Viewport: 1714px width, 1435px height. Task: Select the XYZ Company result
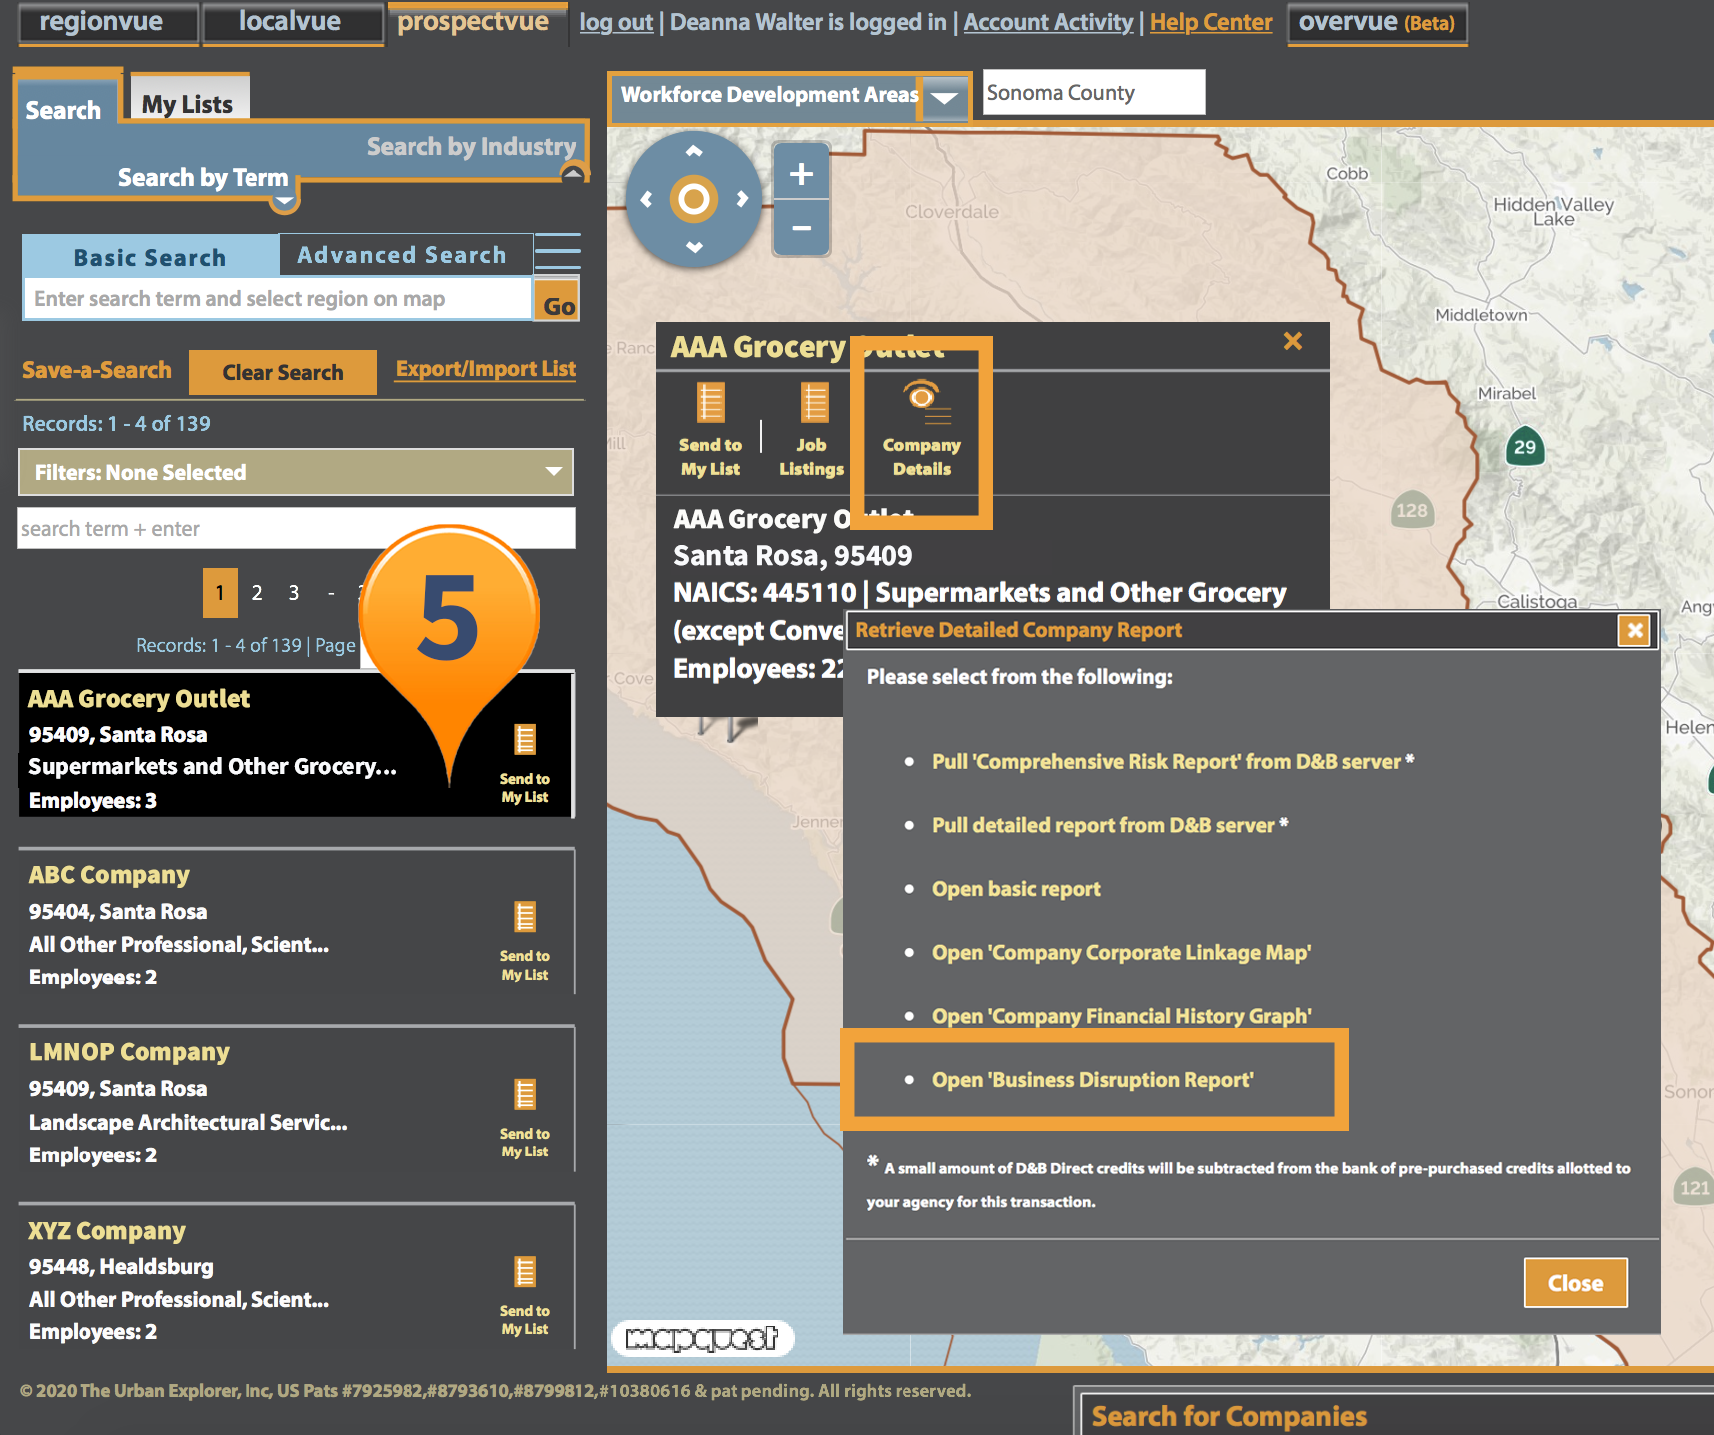click(296, 1277)
